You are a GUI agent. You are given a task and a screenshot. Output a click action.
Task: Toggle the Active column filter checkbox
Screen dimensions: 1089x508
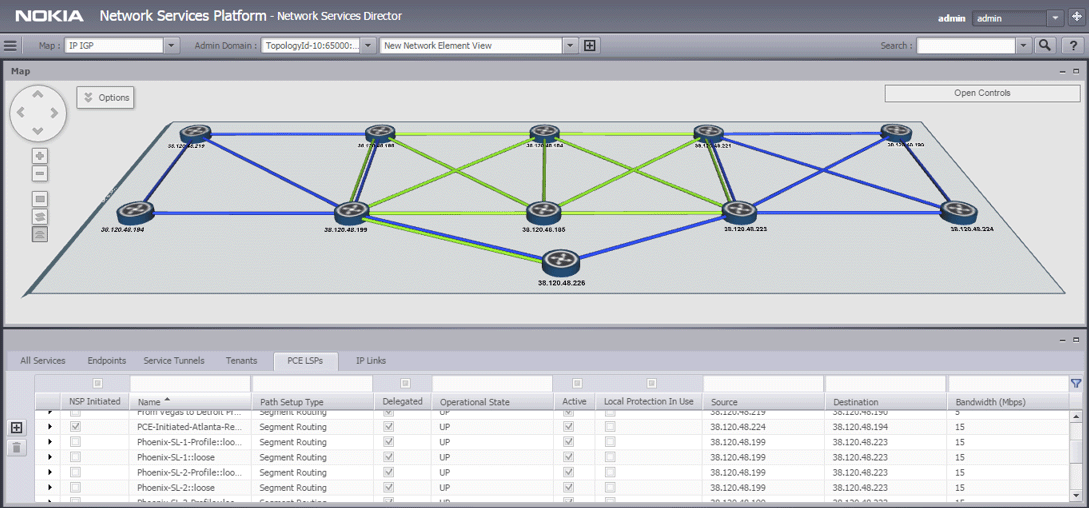coord(576,383)
